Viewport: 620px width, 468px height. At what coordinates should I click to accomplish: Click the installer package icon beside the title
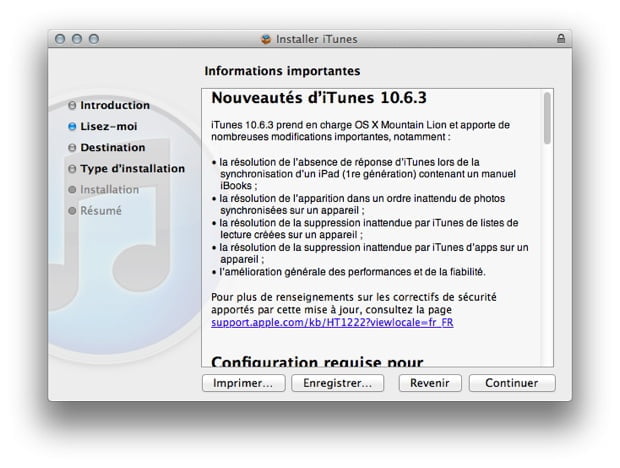point(266,39)
